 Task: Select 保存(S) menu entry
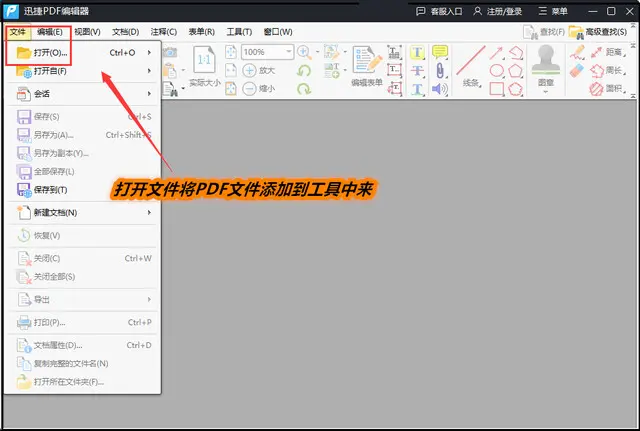(82, 117)
